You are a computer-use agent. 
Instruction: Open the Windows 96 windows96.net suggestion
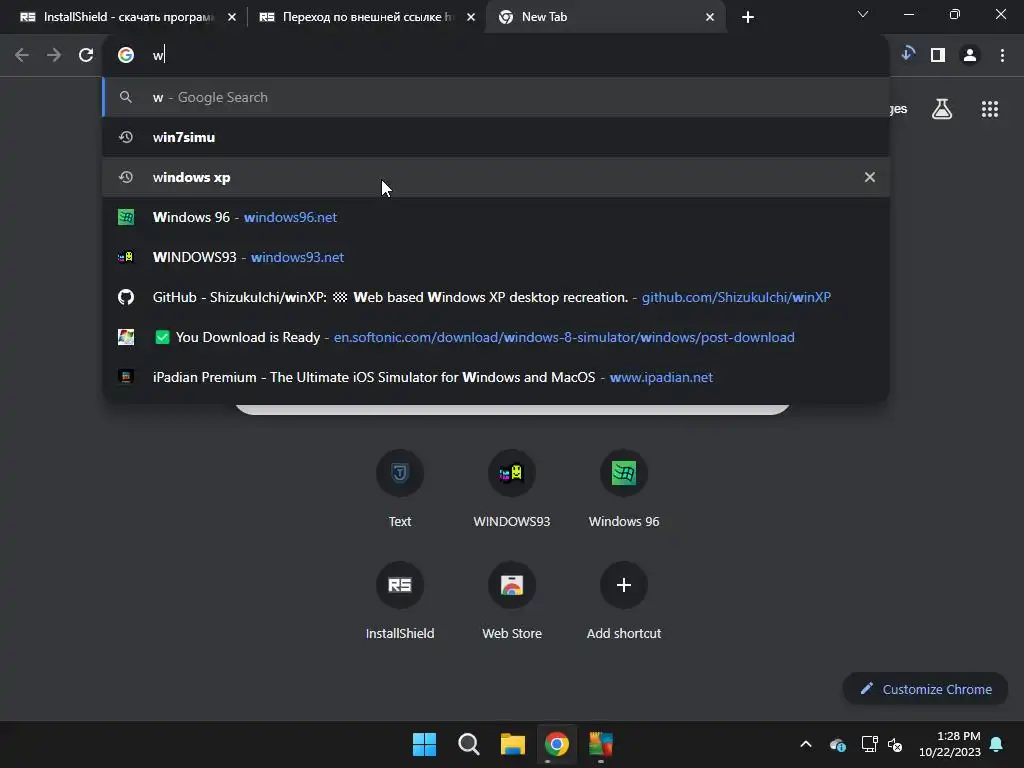[x=496, y=217]
